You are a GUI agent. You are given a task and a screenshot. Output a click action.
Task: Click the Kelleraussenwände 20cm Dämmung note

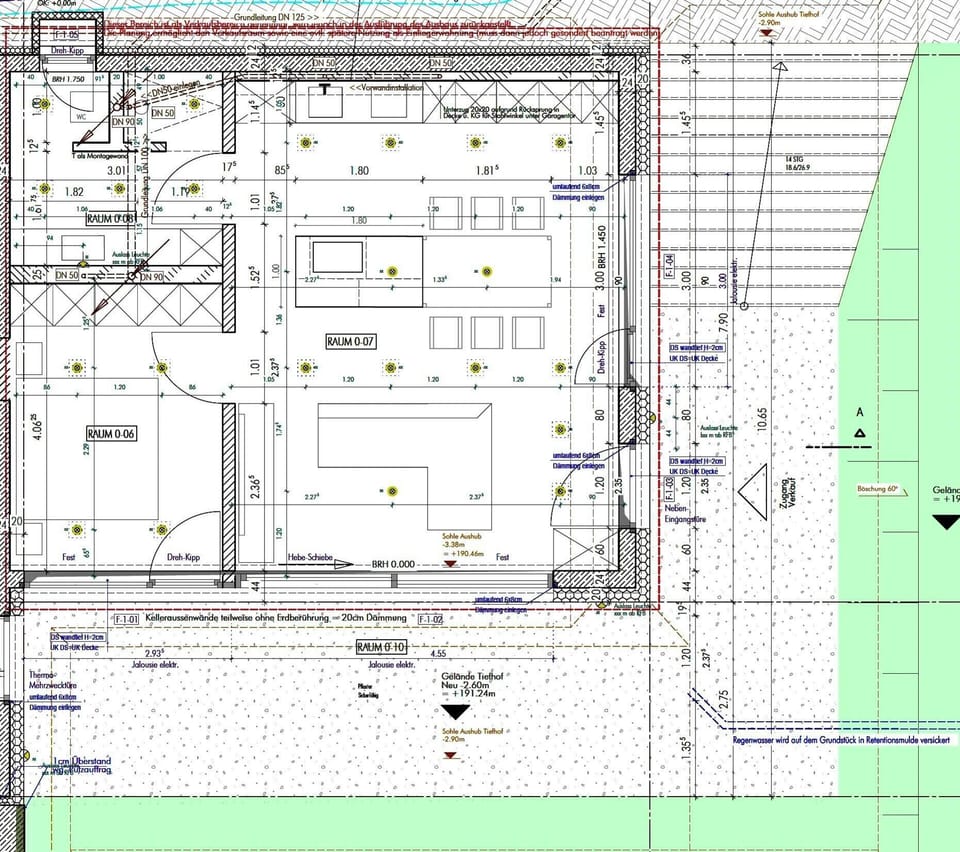(276, 618)
